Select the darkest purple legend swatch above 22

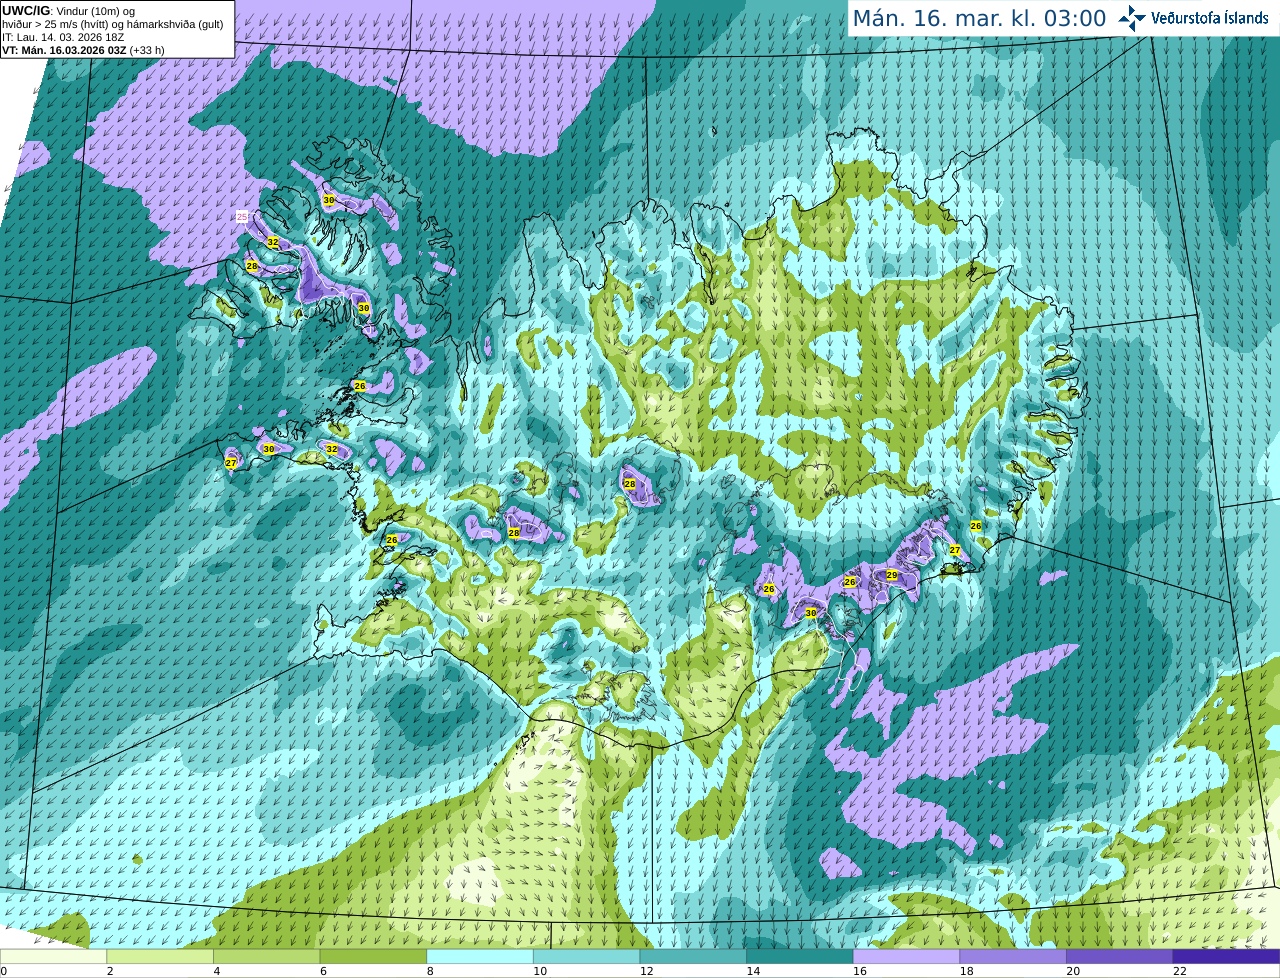click(x=1227, y=956)
